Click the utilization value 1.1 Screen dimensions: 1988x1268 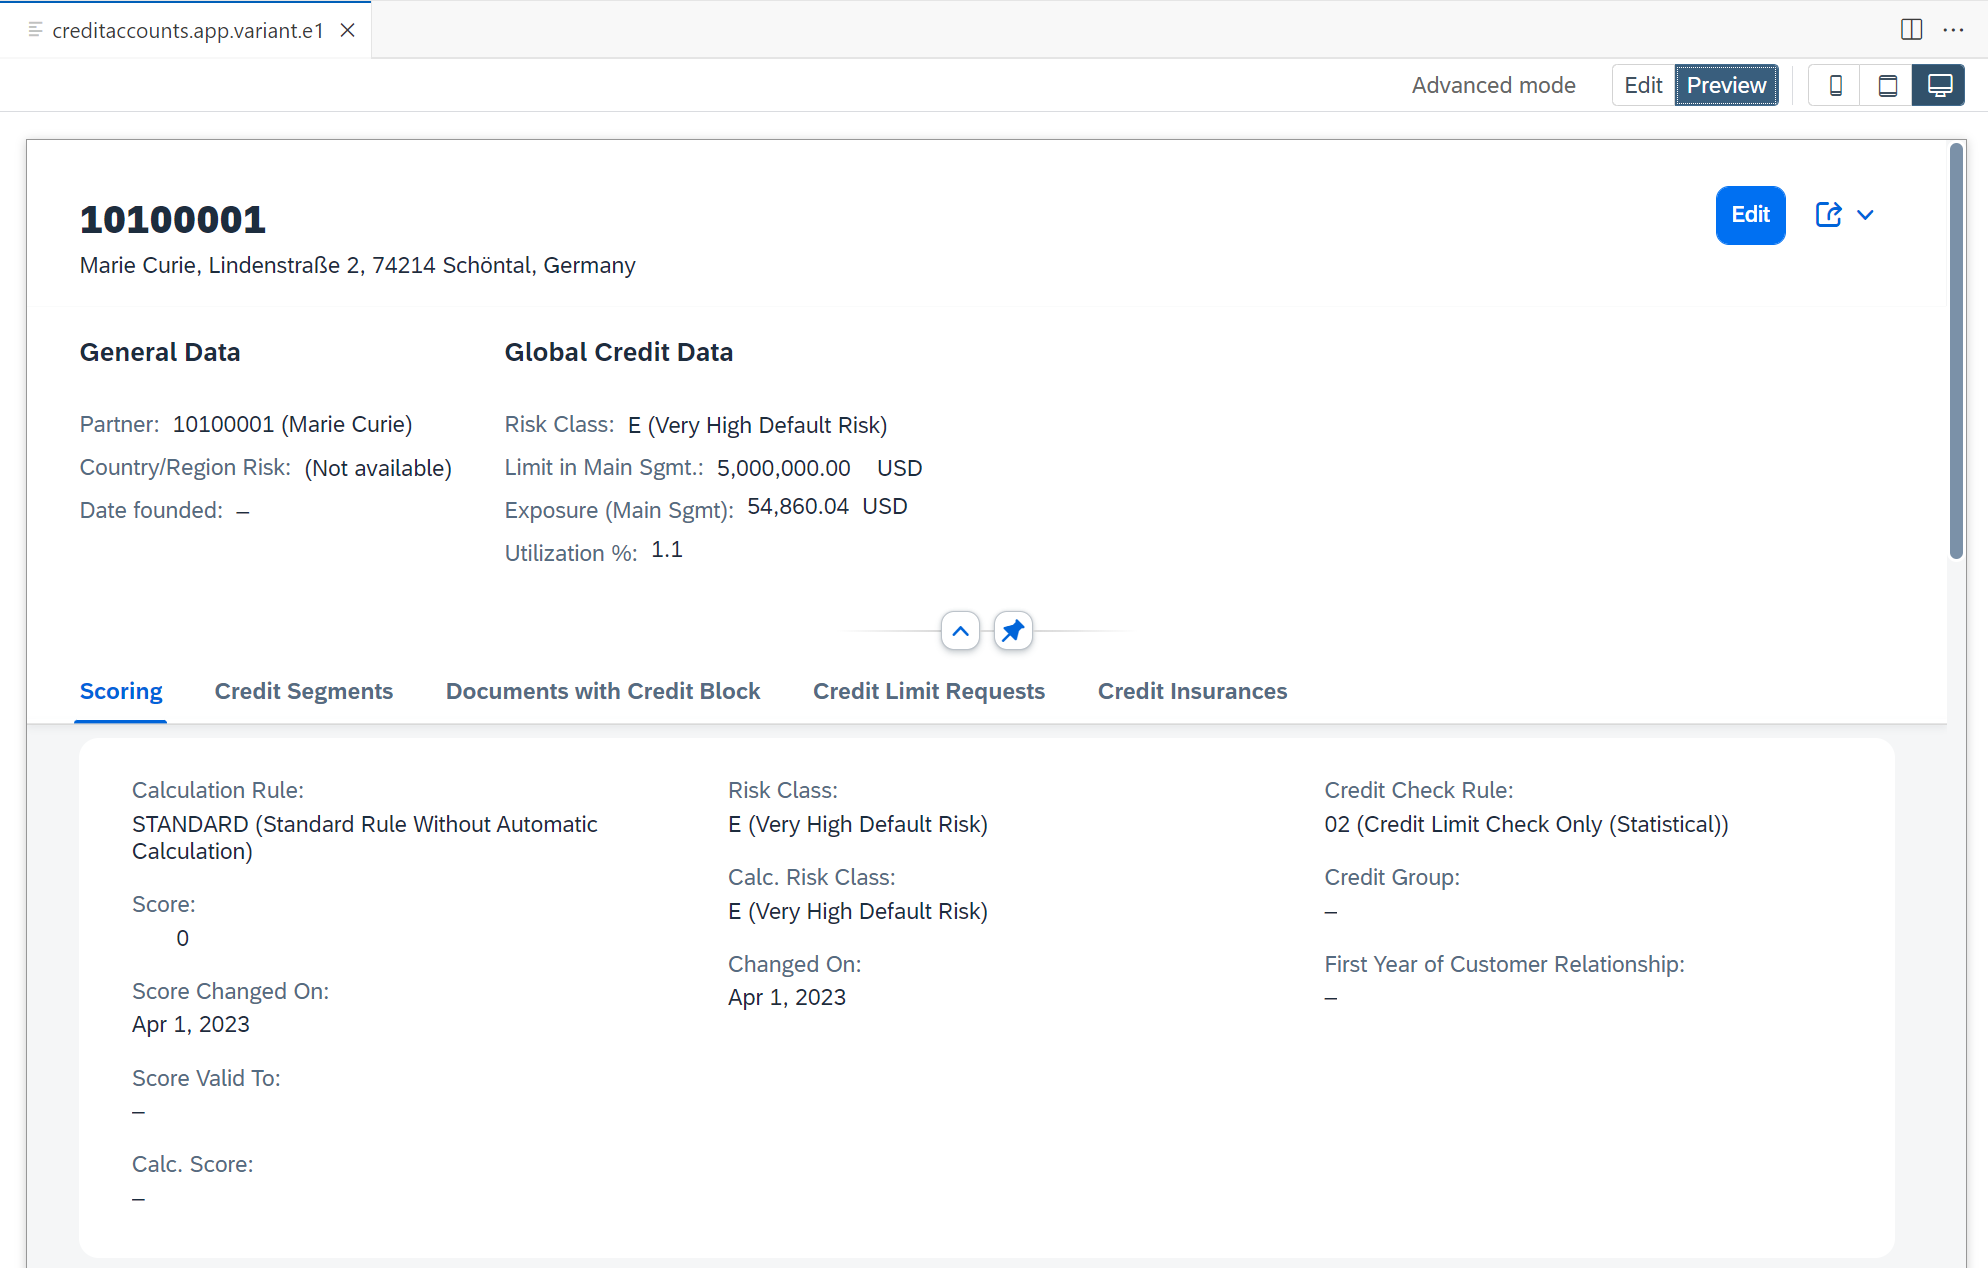coord(667,549)
